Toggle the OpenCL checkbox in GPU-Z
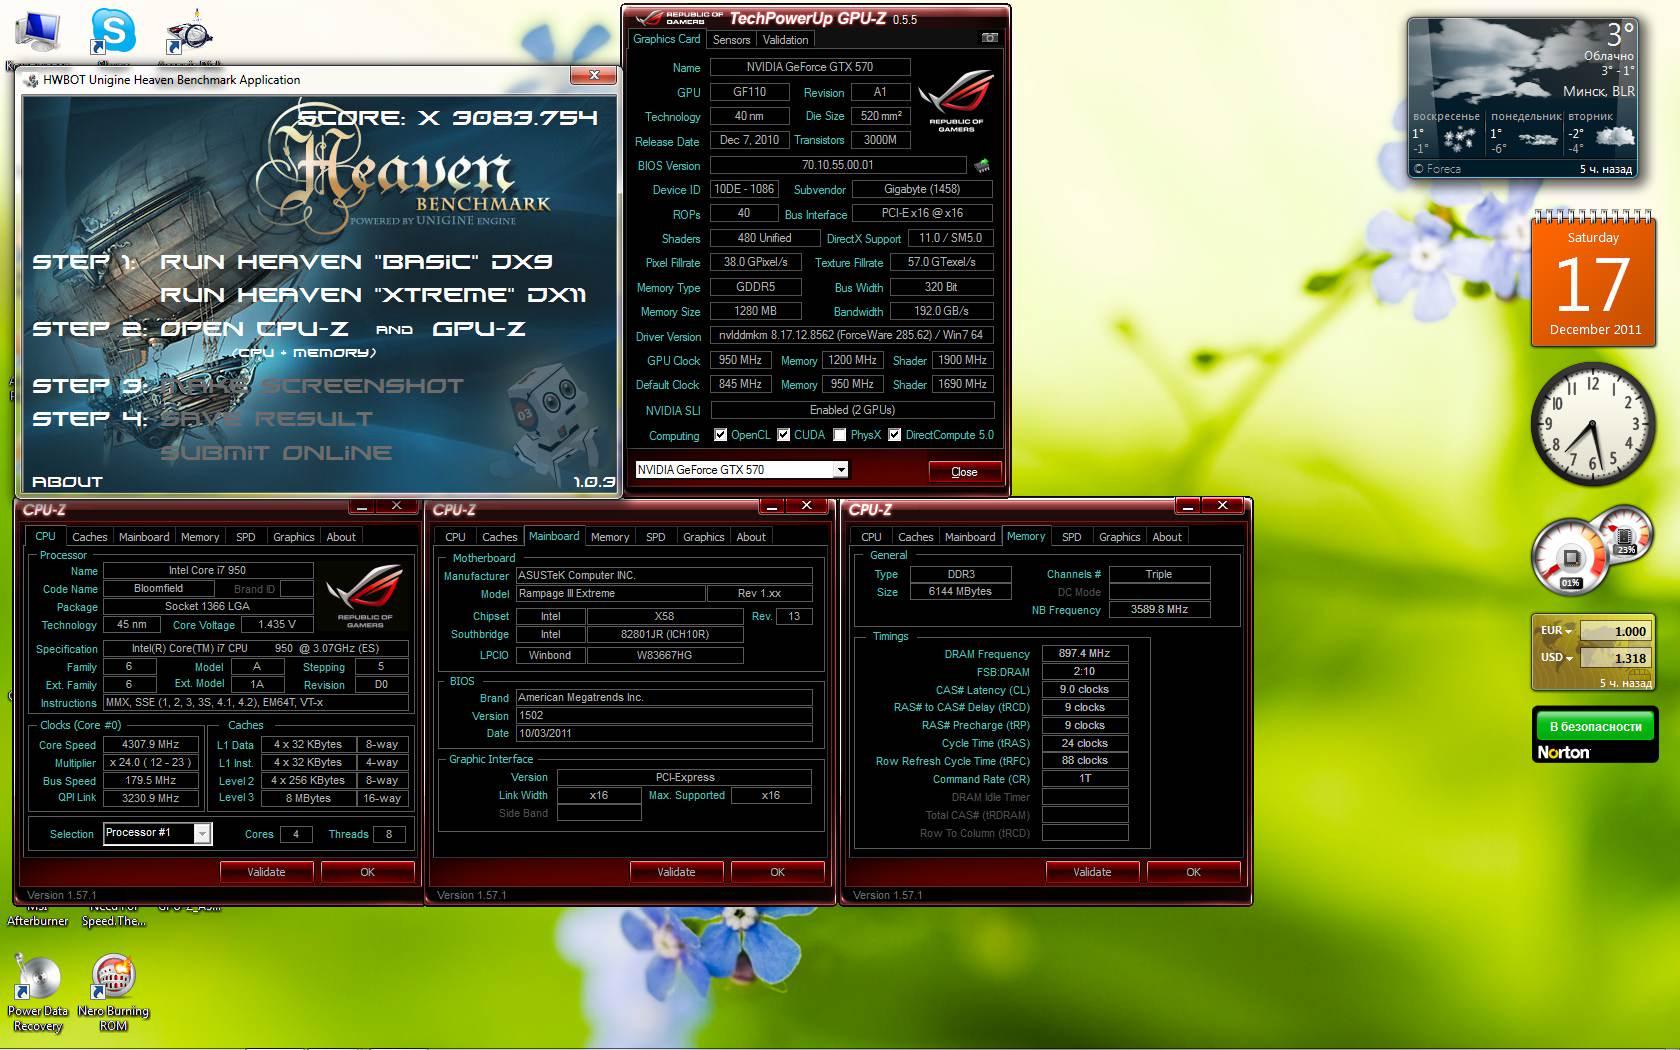 [x=720, y=435]
